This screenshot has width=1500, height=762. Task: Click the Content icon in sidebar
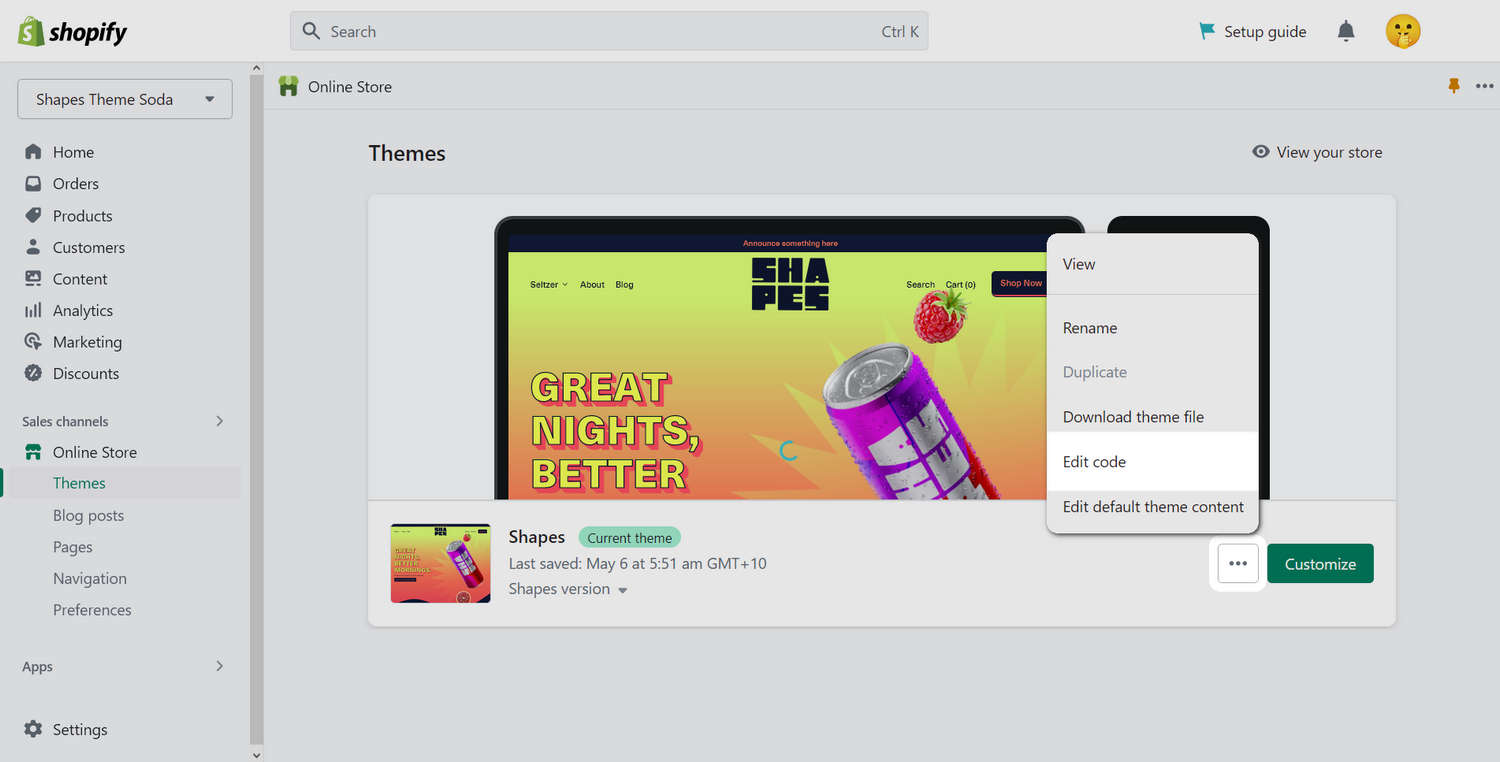coord(33,278)
